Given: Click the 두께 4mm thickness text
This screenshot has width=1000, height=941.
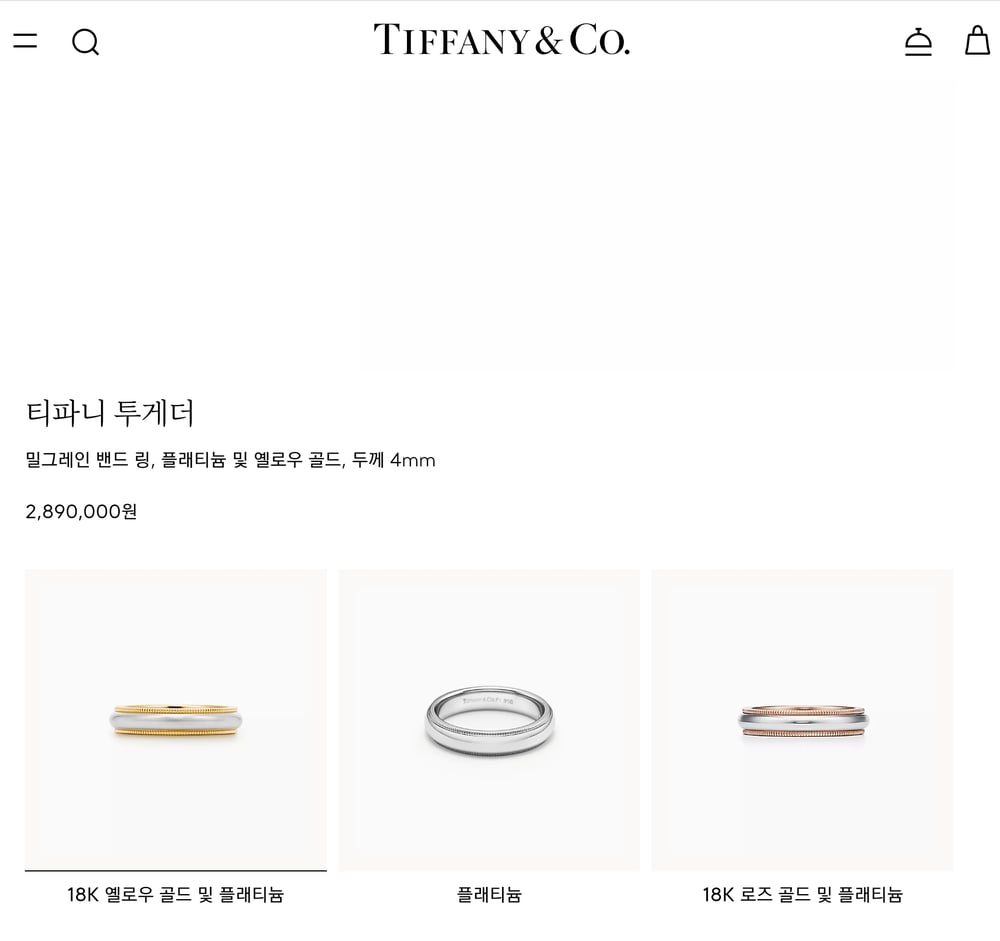Looking at the screenshot, I should point(393,459).
